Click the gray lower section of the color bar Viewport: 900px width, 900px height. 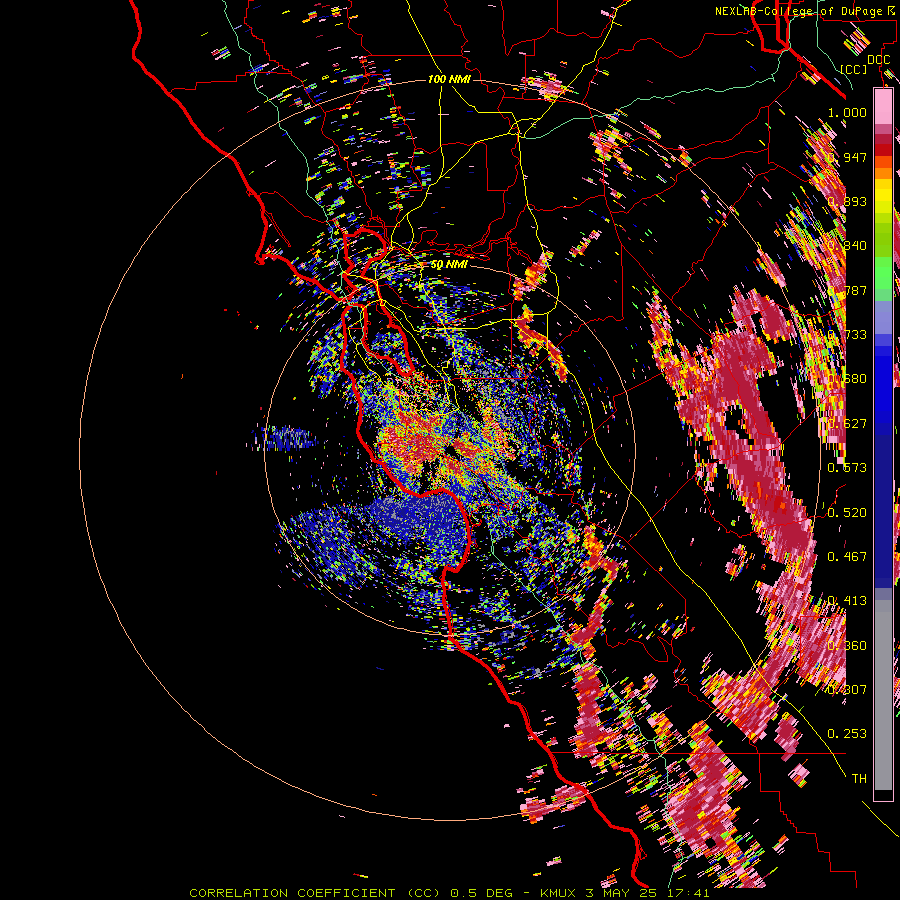(883, 695)
